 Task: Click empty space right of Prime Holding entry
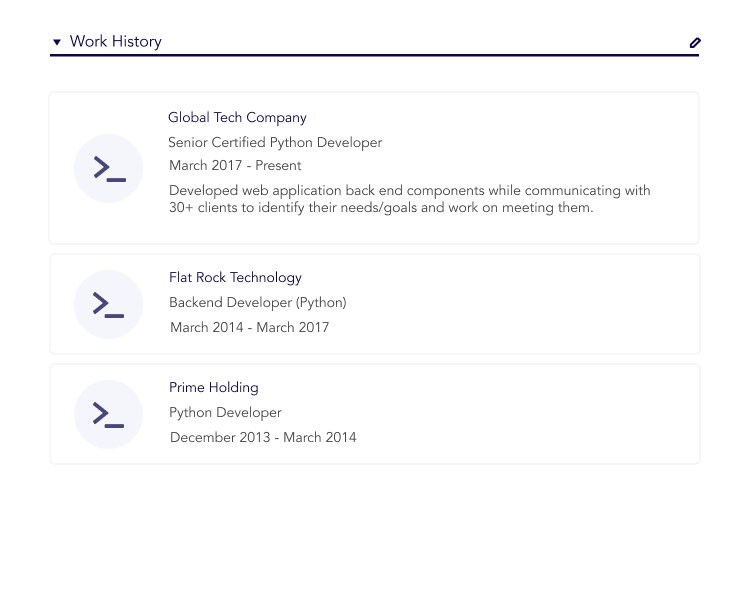[550, 414]
